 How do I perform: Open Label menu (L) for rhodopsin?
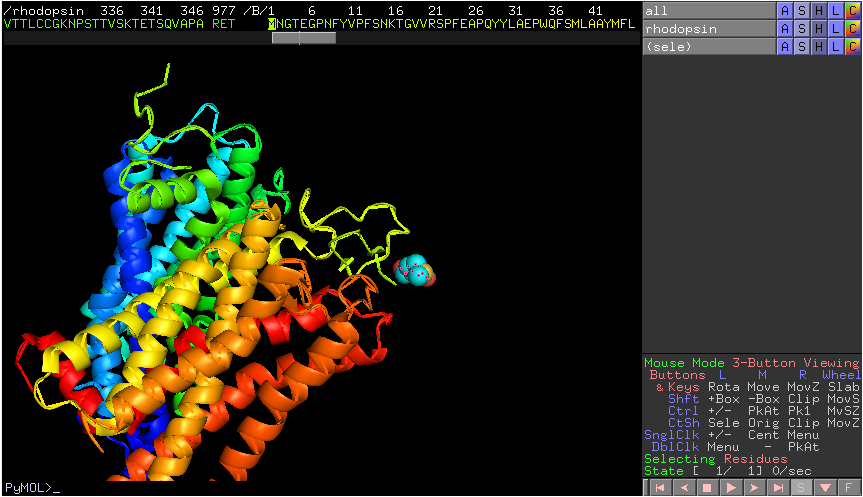click(835, 29)
